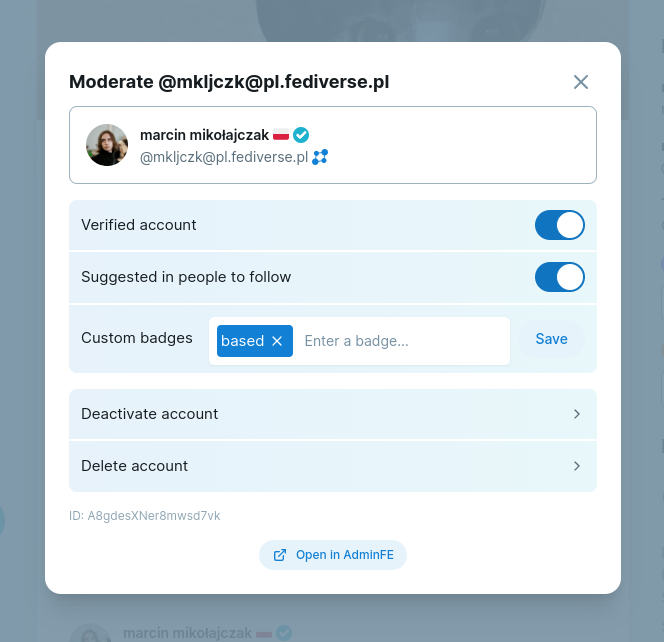The image size is (664, 642).
Task: Expand Delete account chevron
Action: 577,466
